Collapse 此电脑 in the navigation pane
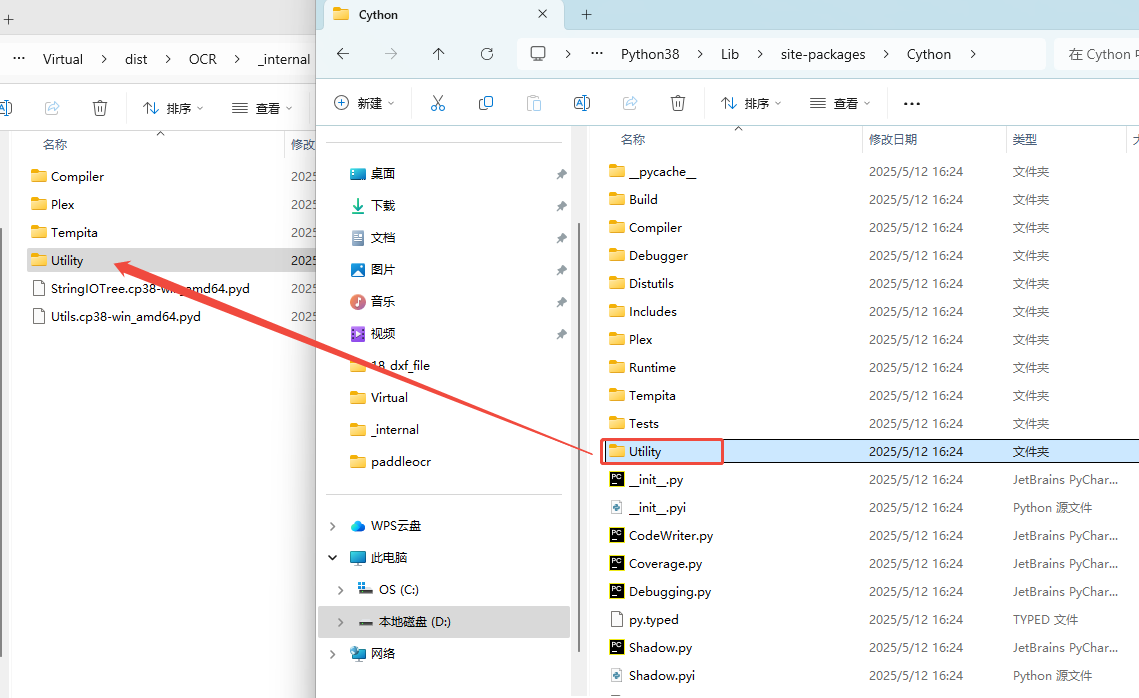The width and height of the screenshot is (1139, 698). (x=333, y=557)
